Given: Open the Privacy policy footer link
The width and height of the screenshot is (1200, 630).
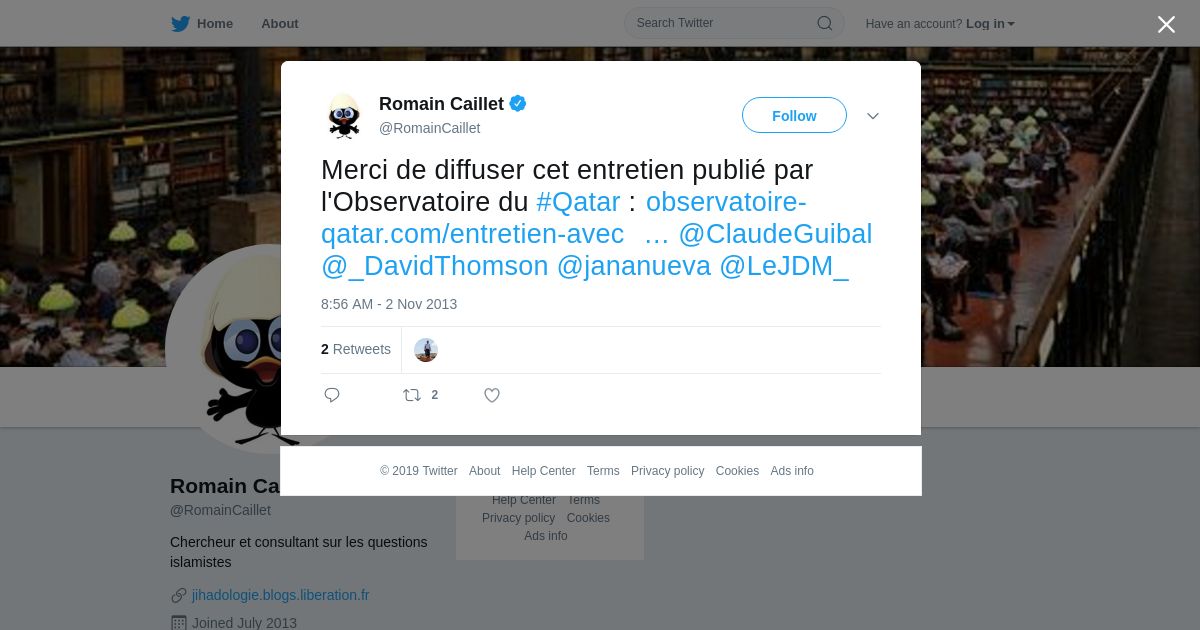Looking at the screenshot, I should click(x=667, y=471).
